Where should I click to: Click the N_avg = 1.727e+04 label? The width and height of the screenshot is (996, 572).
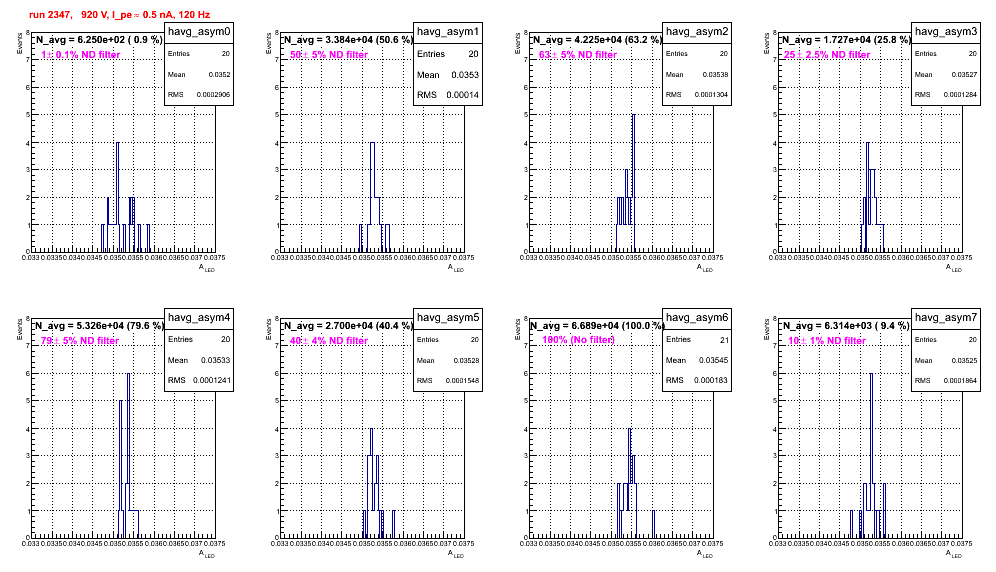846,40
